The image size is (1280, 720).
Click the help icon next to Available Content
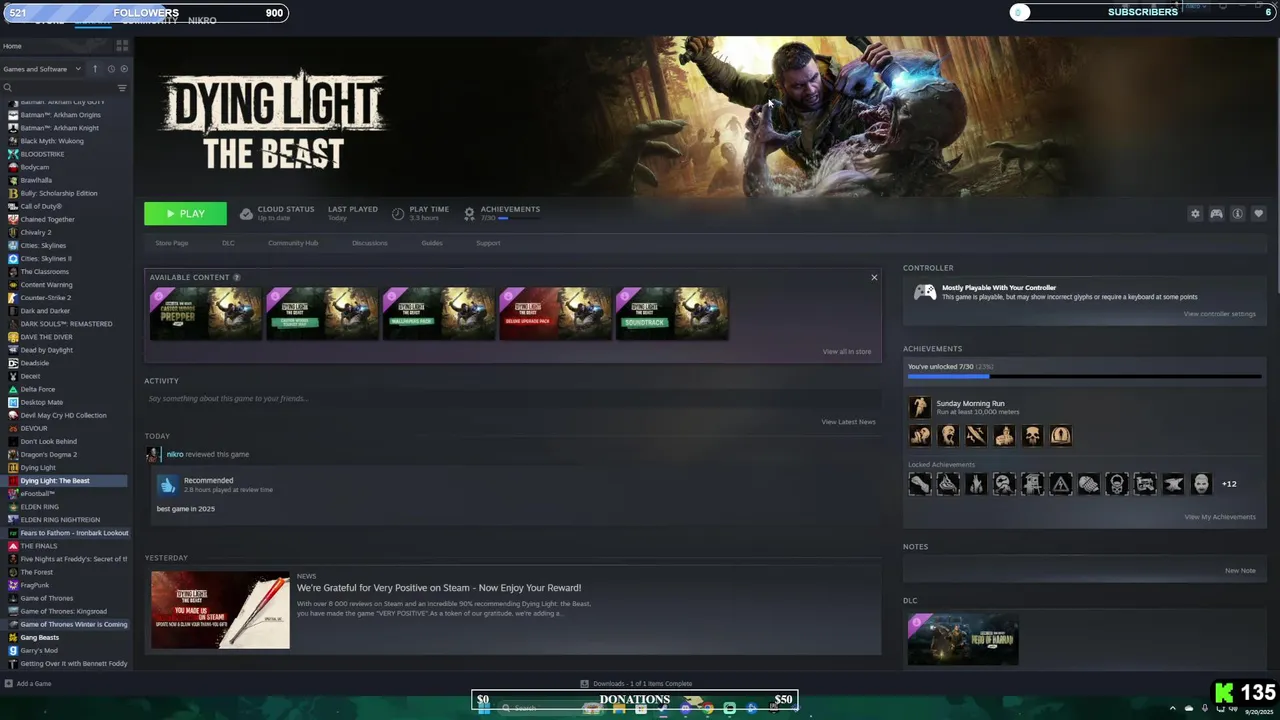point(237,277)
